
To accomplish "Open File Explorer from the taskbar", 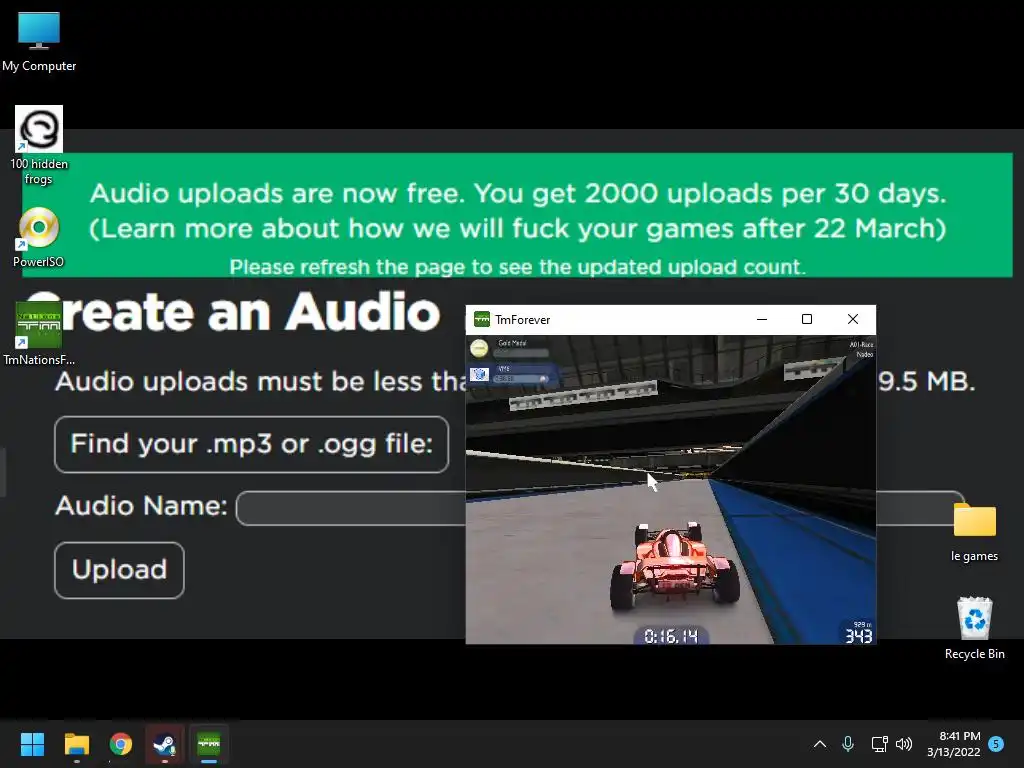I will [x=76, y=744].
